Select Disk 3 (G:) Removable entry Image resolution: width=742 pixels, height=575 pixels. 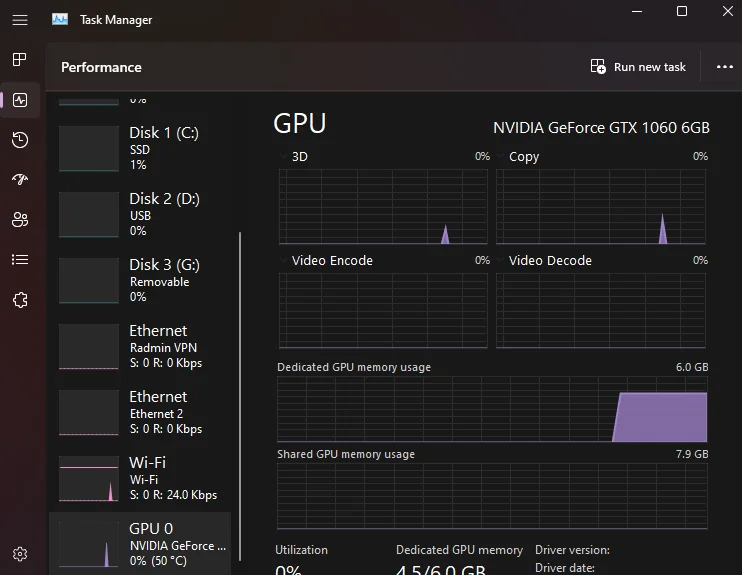point(140,280)
